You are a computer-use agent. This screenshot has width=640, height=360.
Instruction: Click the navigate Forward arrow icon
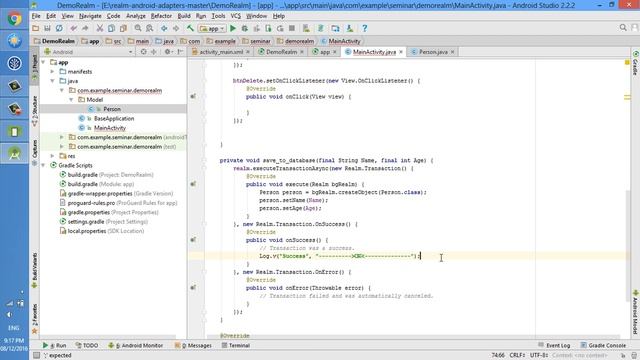[x=176, y=29]
